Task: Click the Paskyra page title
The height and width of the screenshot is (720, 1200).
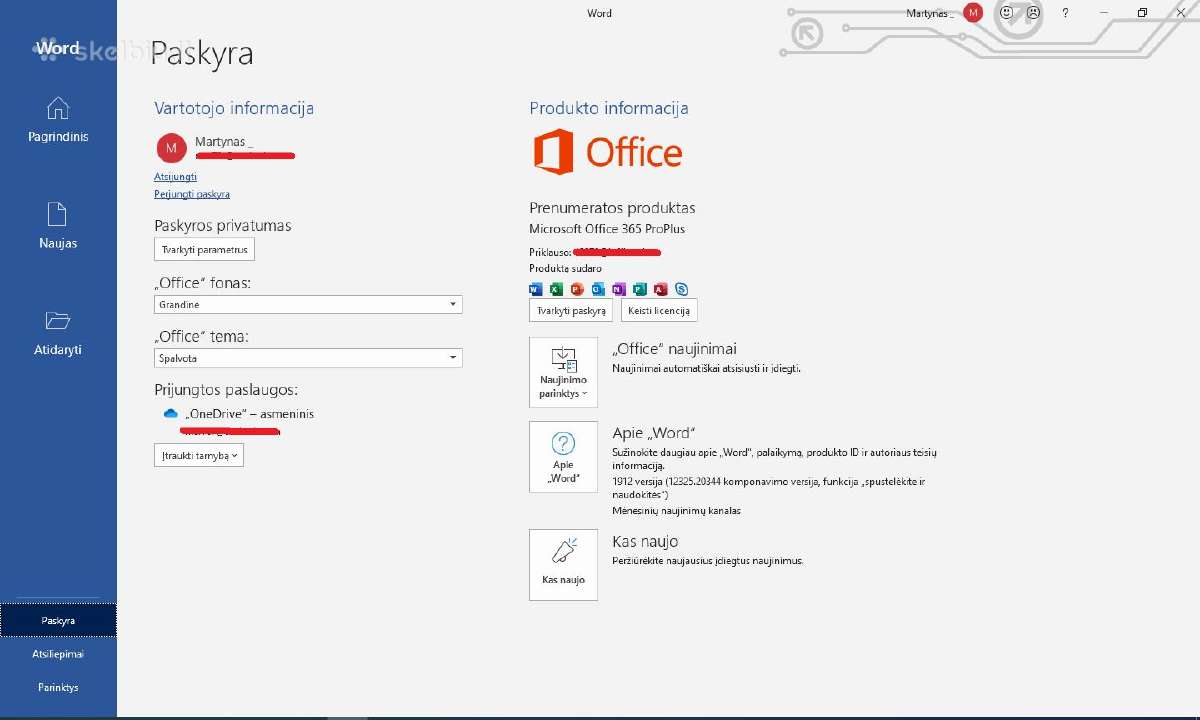Action: click(201, 54)
